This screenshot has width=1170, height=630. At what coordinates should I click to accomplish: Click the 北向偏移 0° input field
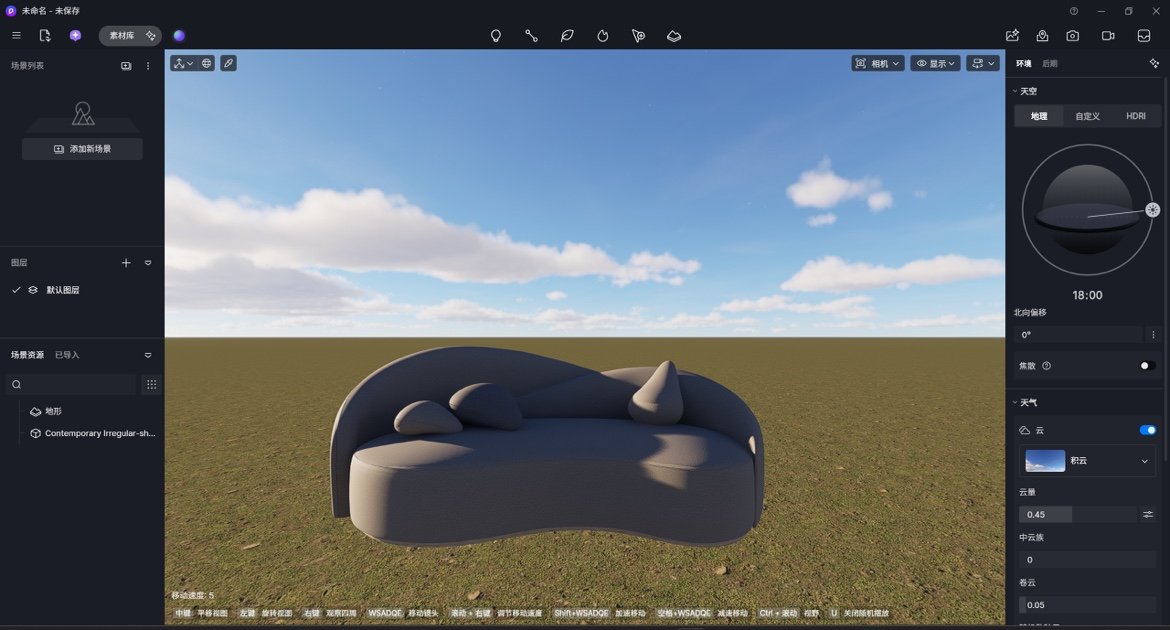tap(1077, 334)
